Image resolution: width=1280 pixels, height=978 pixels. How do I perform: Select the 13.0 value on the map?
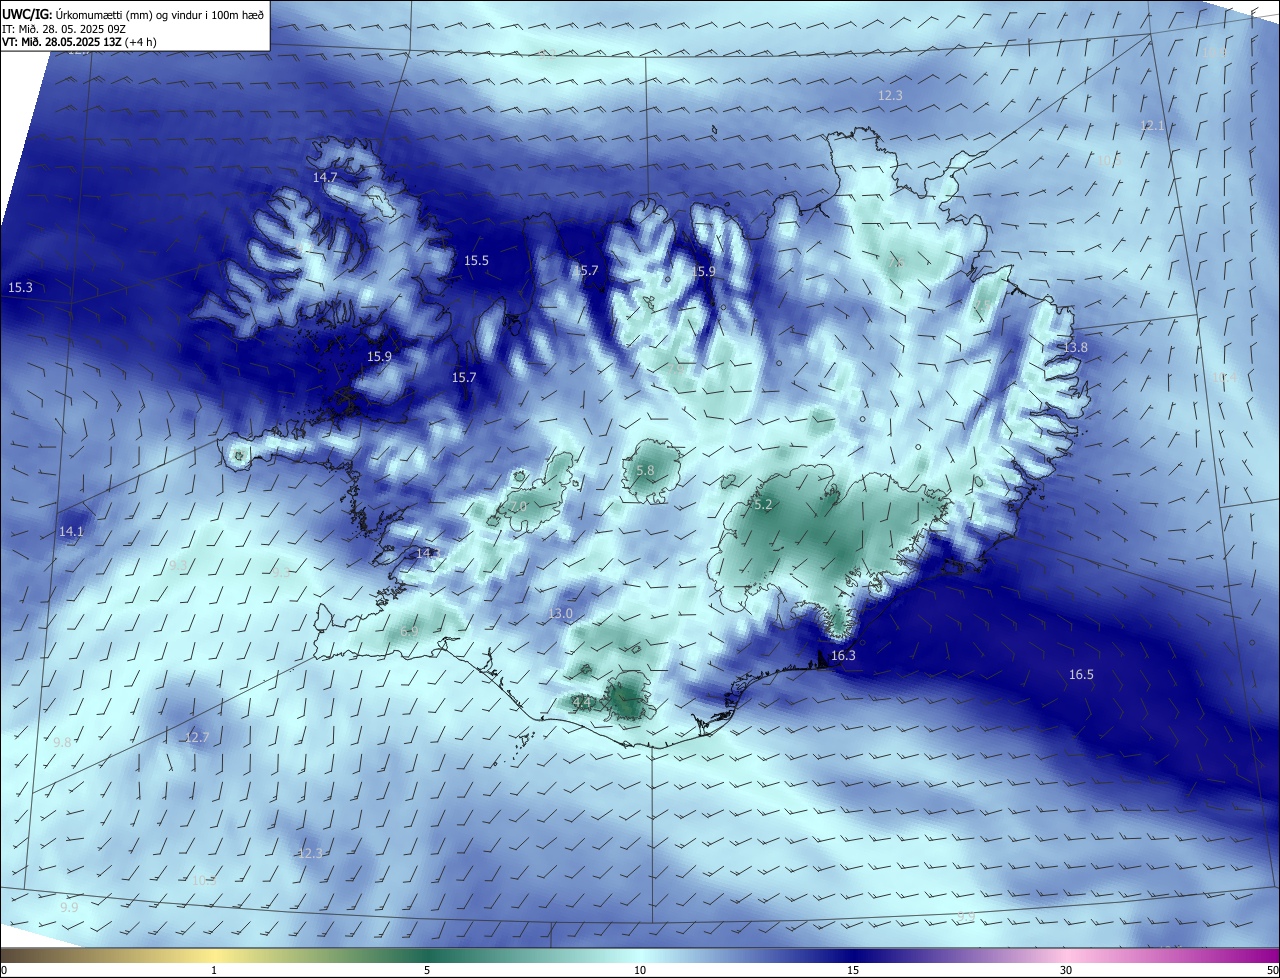(x=561, y=614)
